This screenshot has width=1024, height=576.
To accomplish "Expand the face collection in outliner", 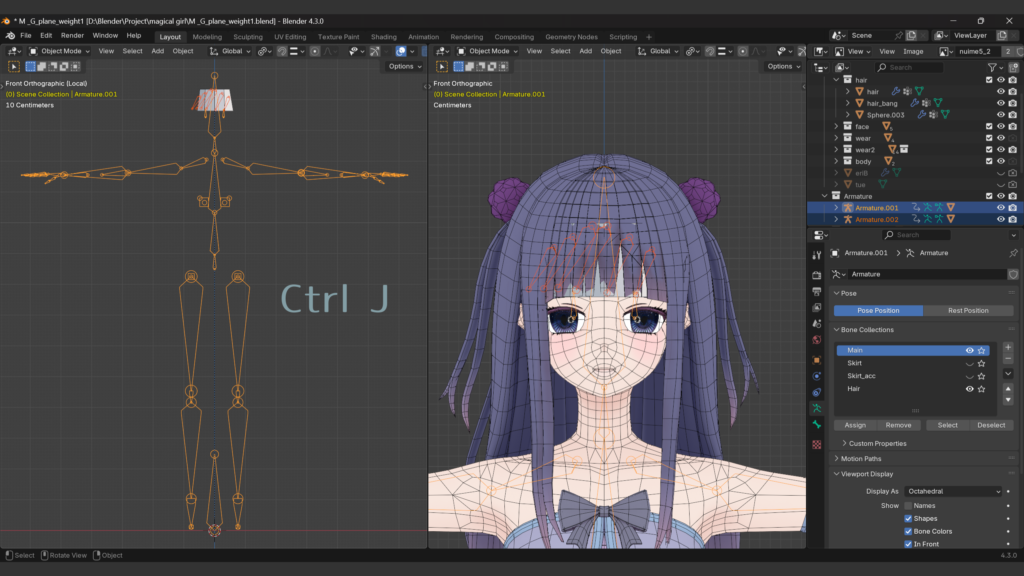I will [x=837, y=127].
